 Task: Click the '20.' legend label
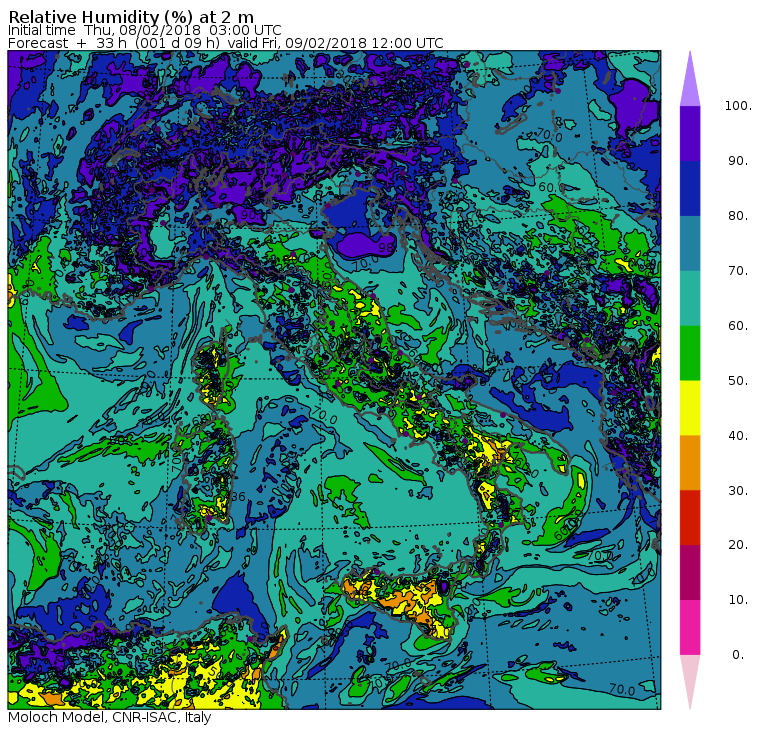(738, 545)
